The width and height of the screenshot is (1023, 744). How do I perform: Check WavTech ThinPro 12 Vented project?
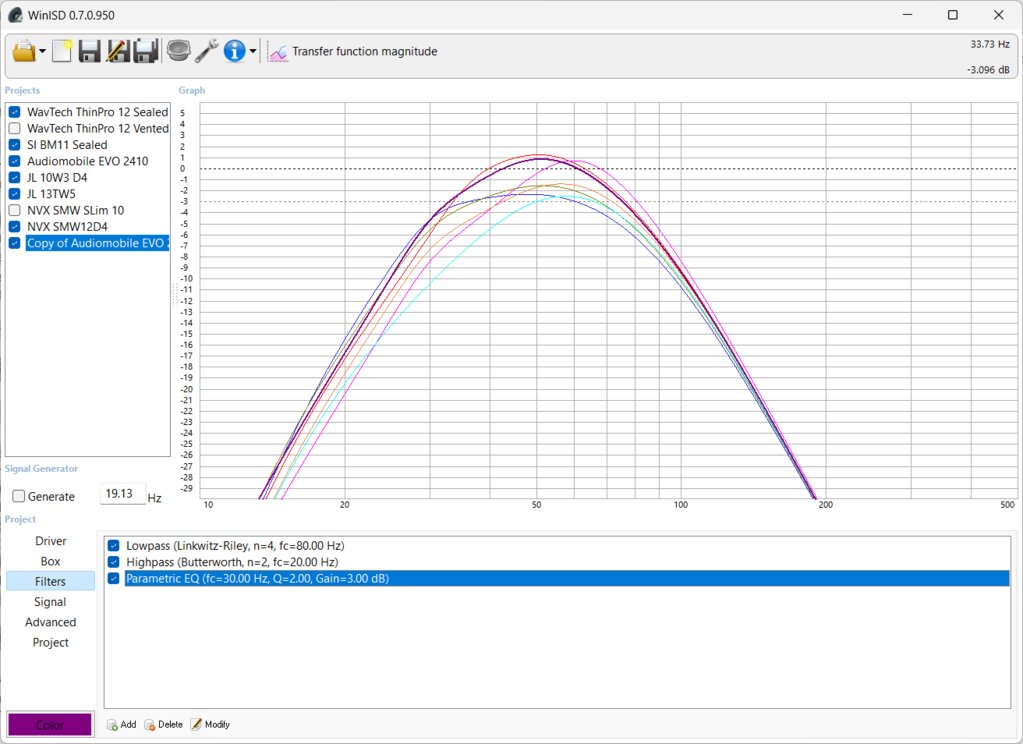point(14,129)
